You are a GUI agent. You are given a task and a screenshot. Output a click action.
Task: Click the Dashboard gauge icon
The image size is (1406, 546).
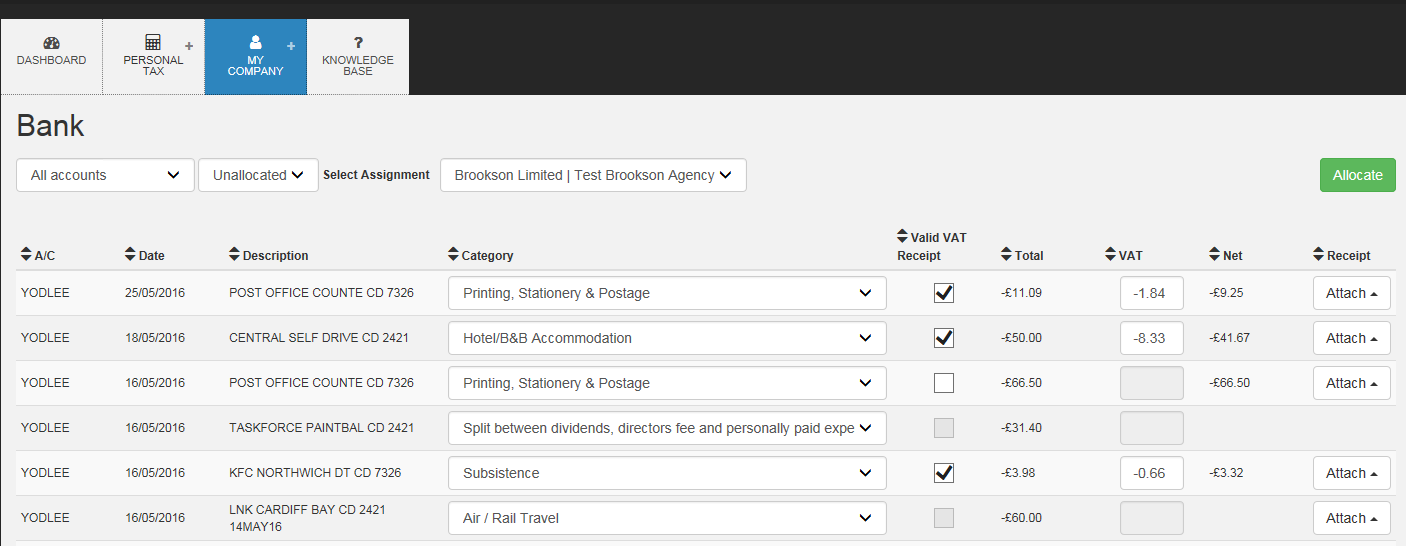pos(51,43)
